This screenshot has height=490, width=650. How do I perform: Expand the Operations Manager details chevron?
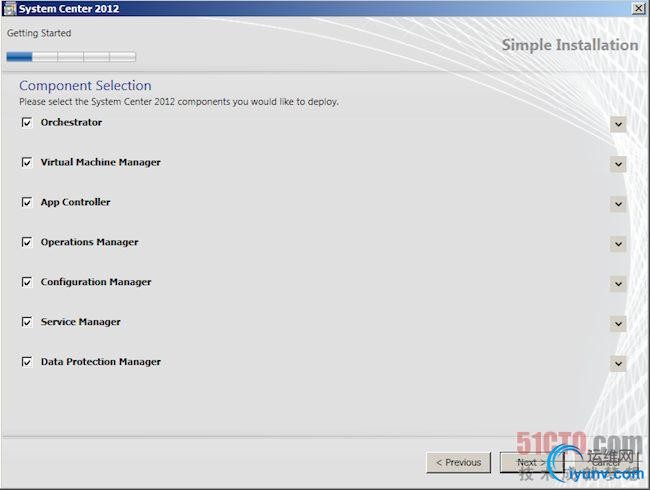tap(618, 244)
